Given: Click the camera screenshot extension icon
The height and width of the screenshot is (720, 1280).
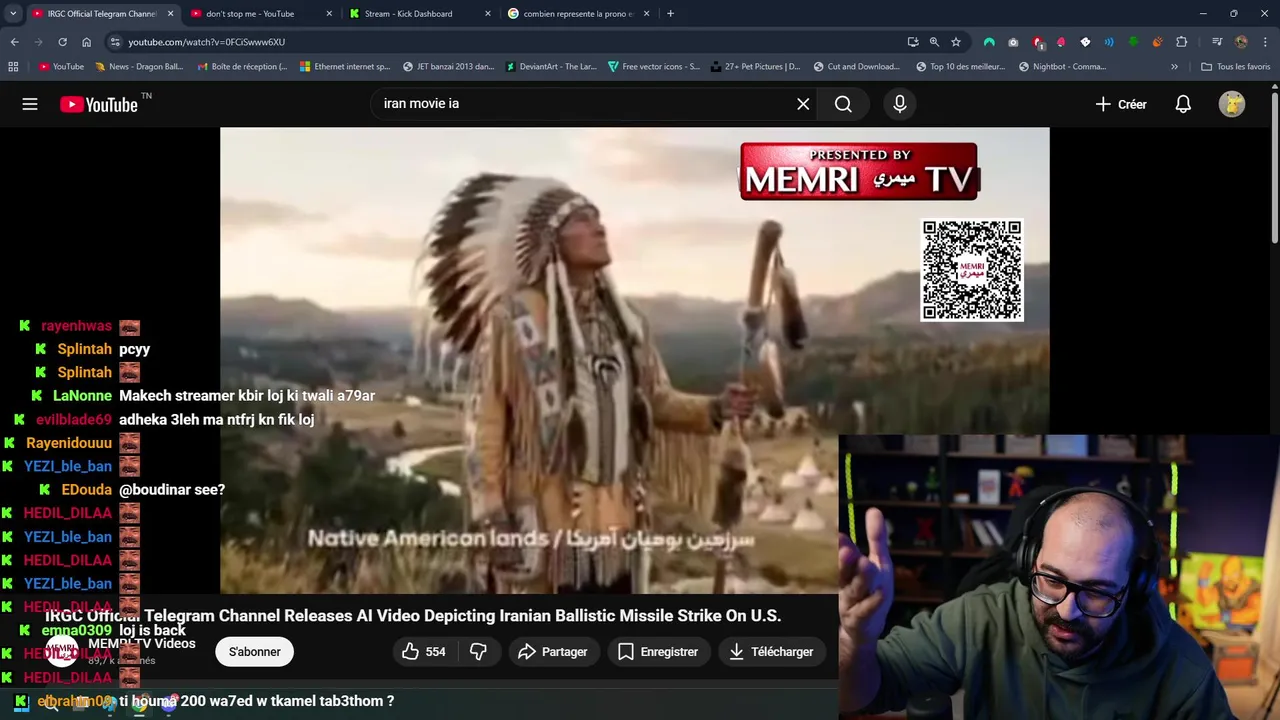Looking at the screenshot, I should (x=1013, y=42).
